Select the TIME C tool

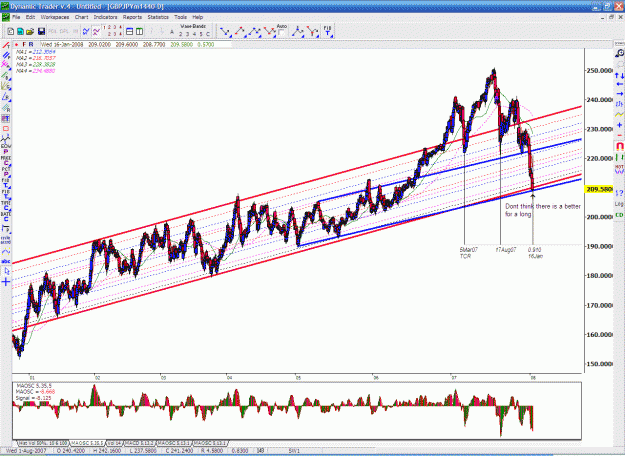pyautogui.click(x=6, y=205)
